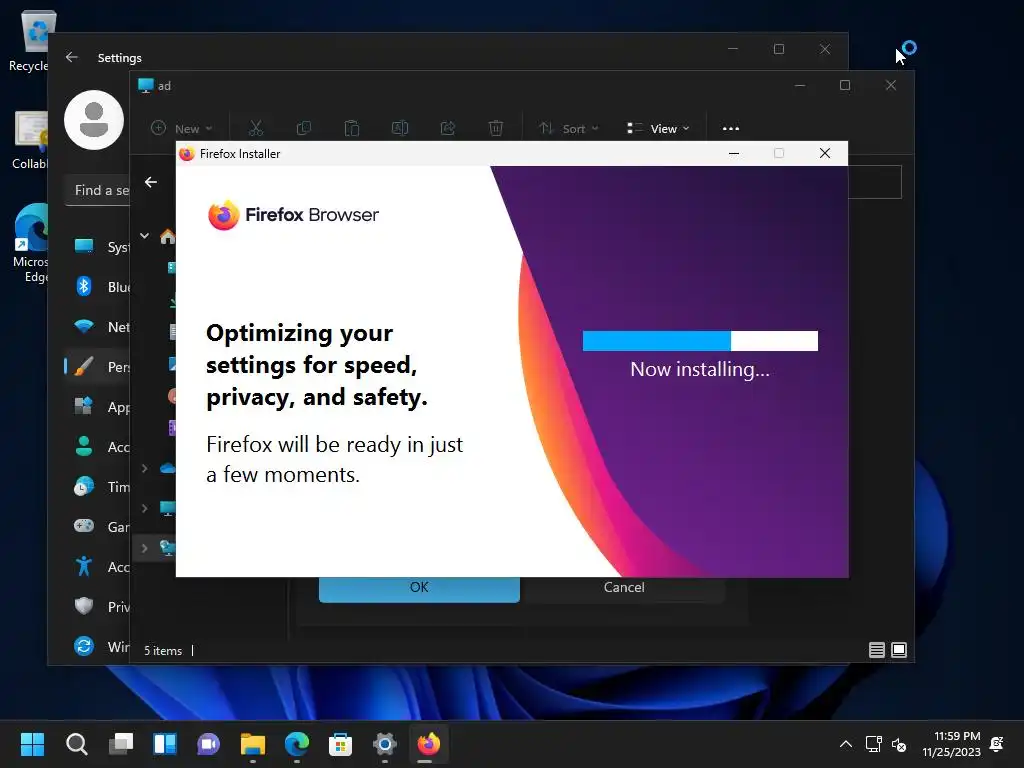Open taskbar Search
The image size is (1024, 768).
coord(76,744)
